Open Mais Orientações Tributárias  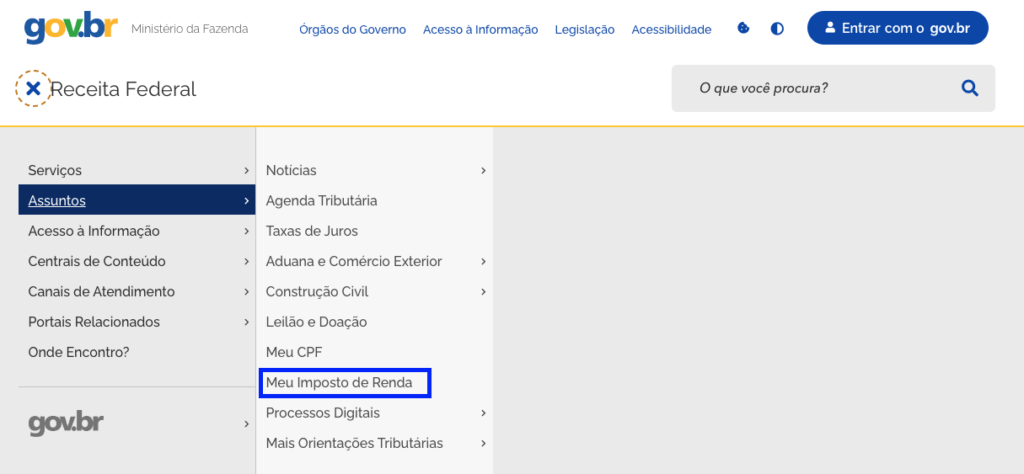point(355,443)
